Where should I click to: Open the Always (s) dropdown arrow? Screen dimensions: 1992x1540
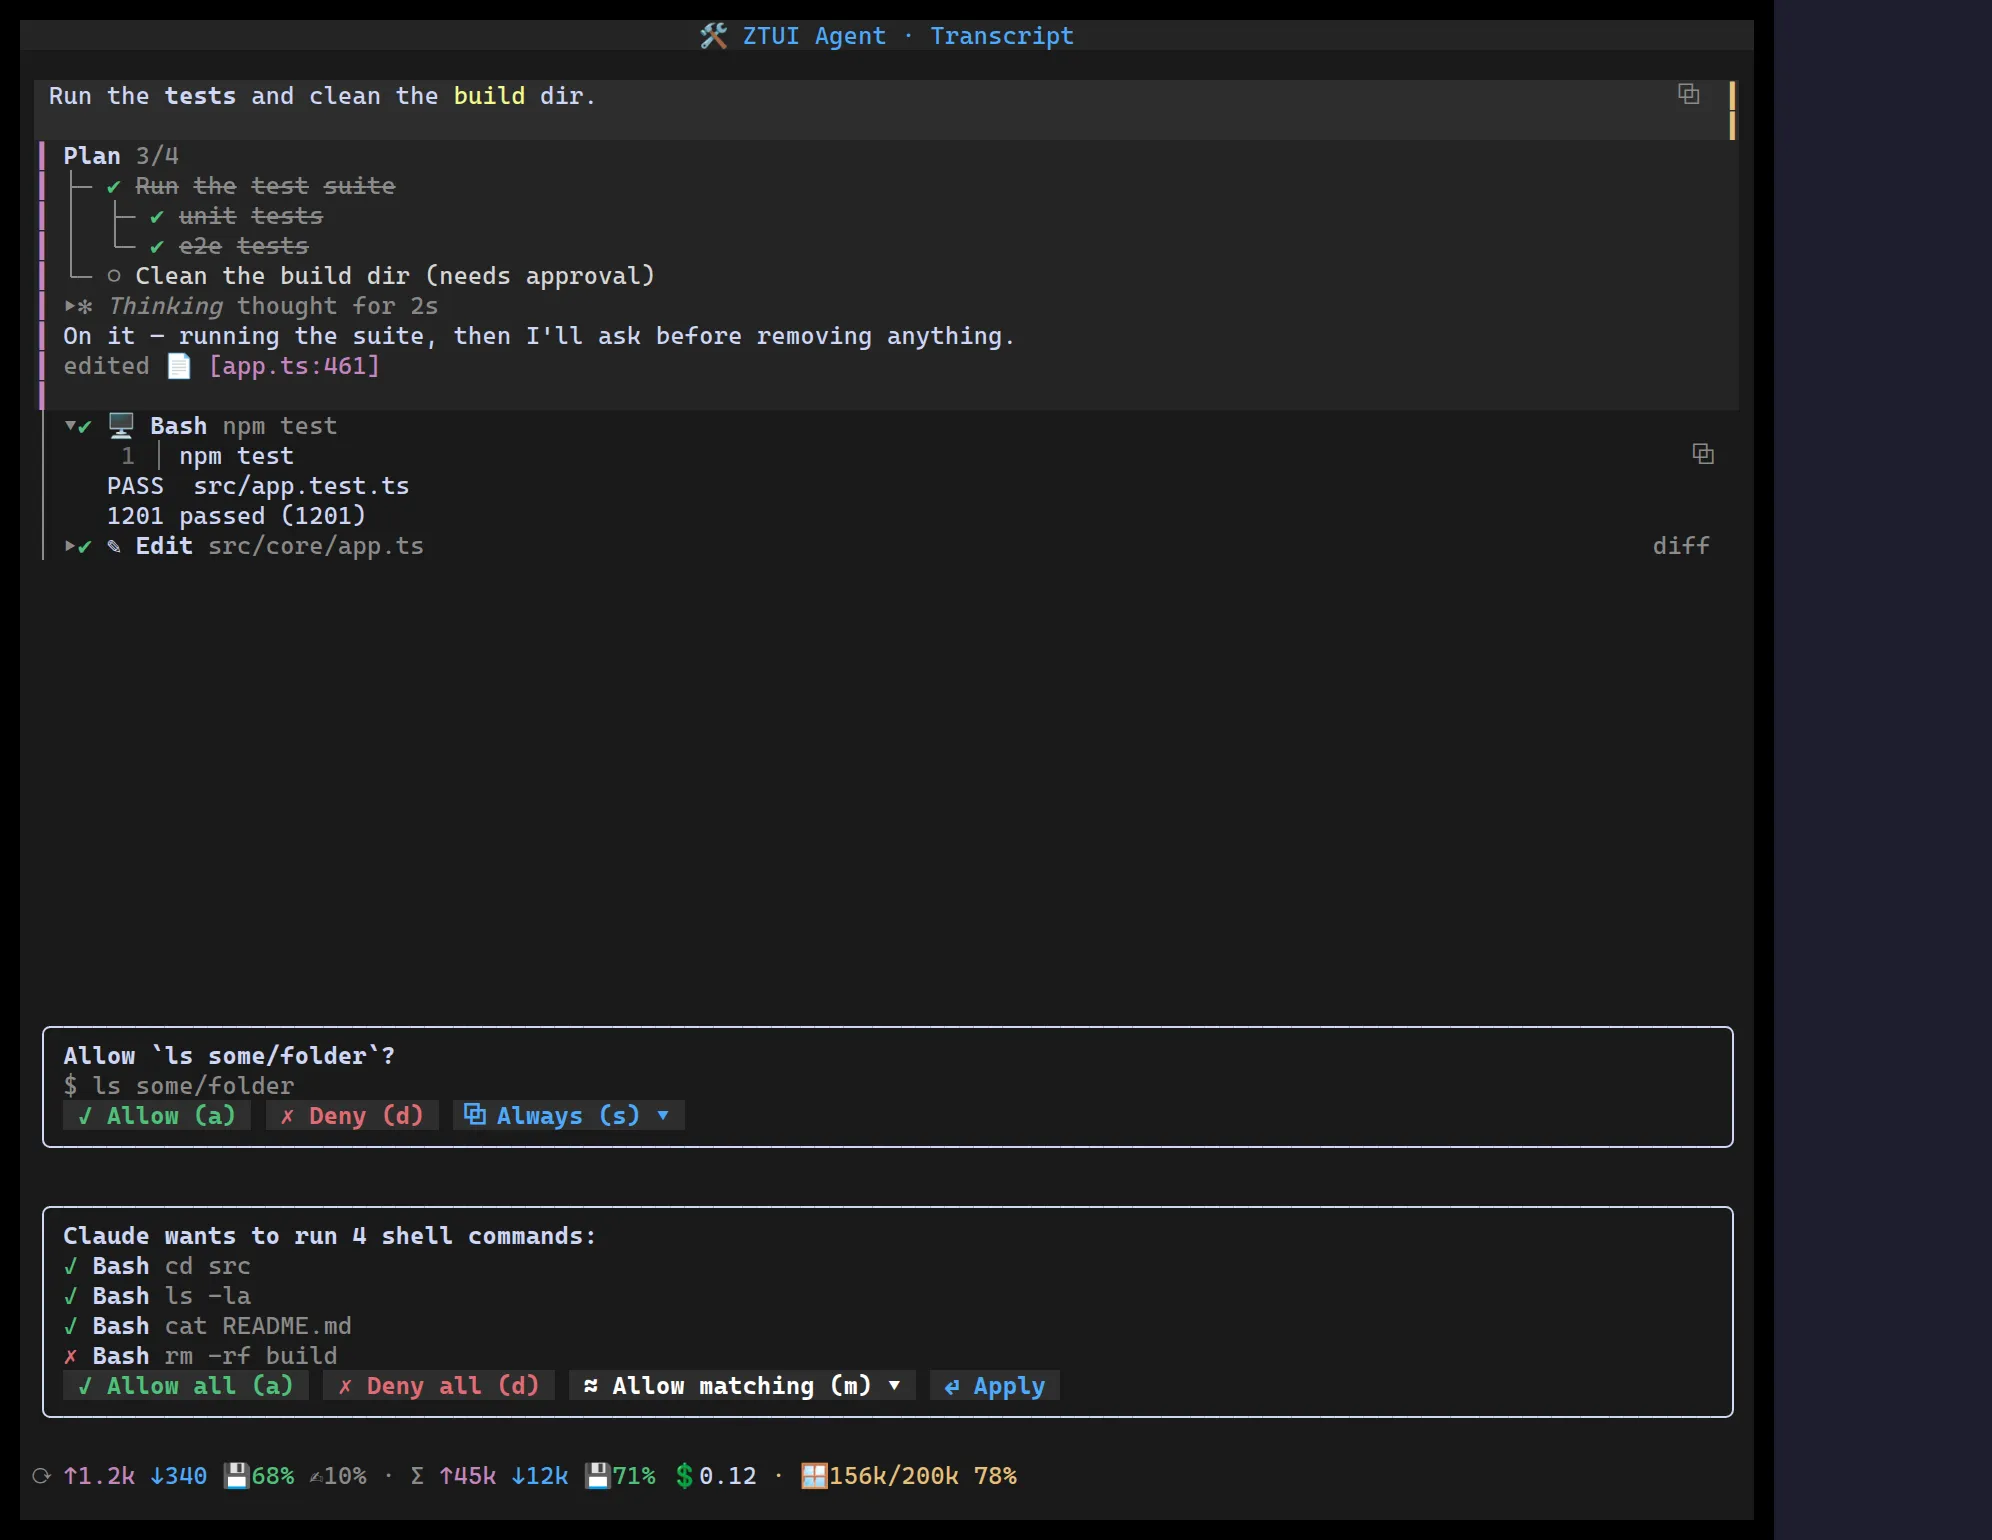pos(663,1115)
